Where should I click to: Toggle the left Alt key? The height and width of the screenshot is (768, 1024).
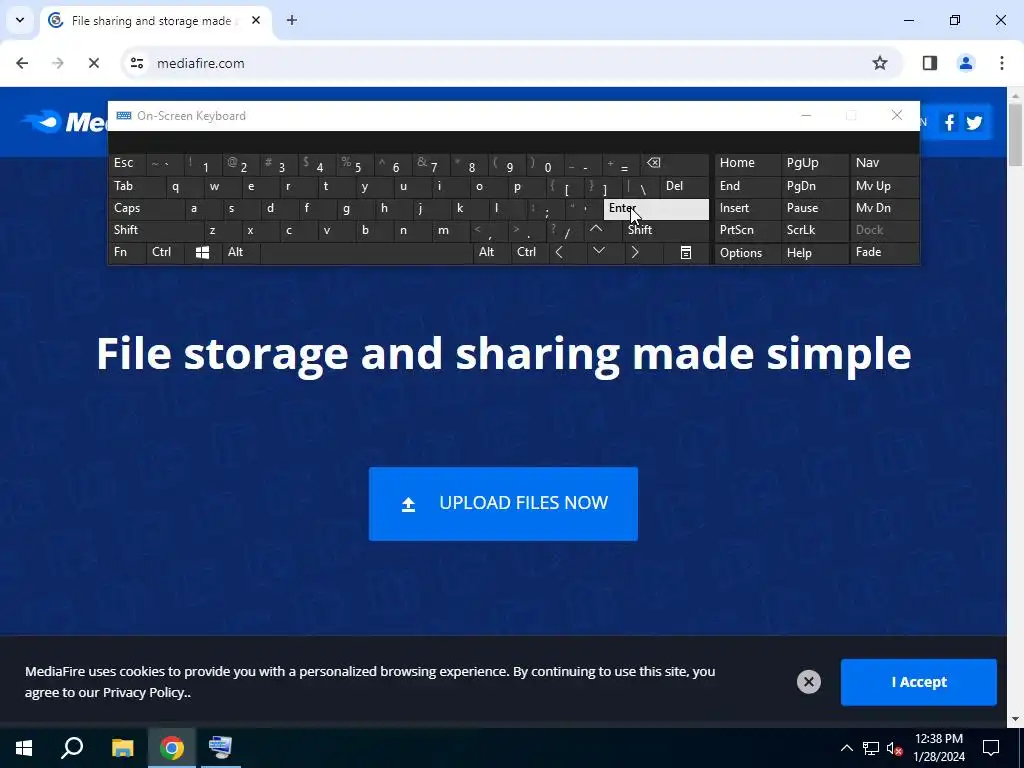(x=241, y=253)
